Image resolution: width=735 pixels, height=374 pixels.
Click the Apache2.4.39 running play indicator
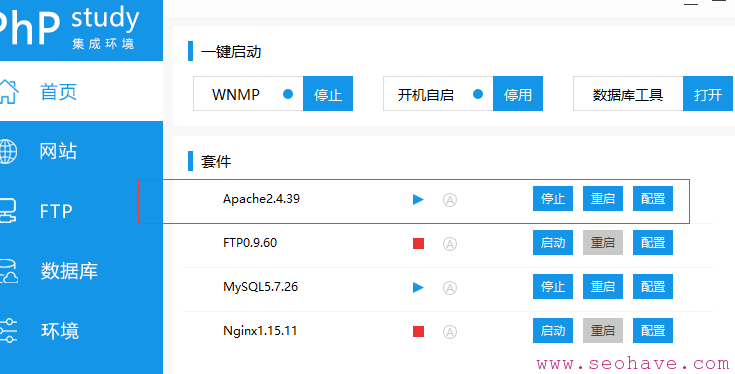coord(418,200)
